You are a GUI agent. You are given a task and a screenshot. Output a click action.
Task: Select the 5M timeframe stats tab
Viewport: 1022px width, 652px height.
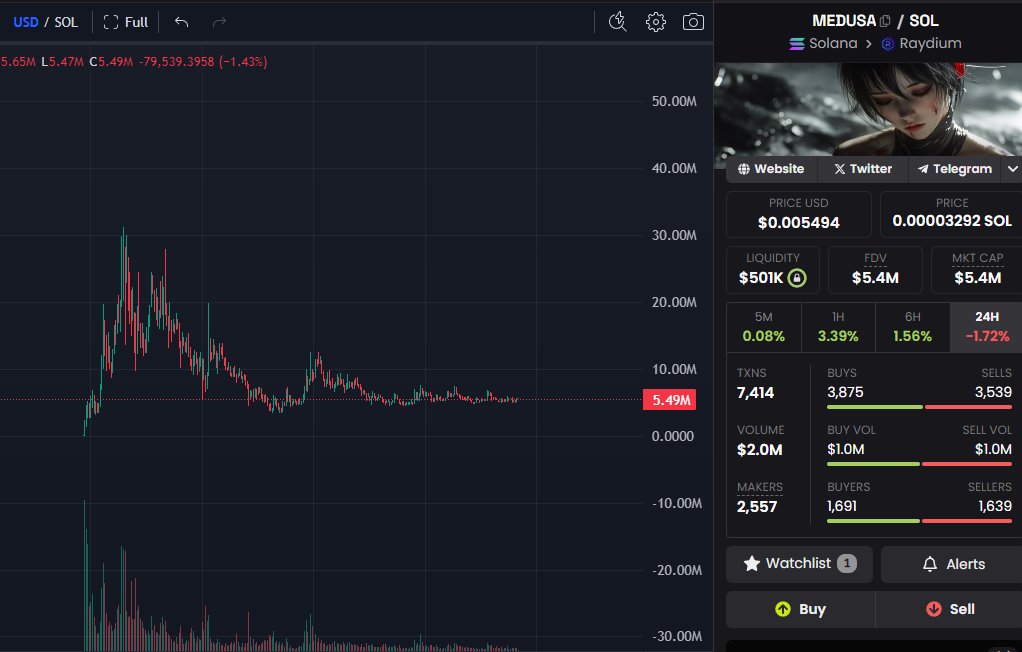764,327
